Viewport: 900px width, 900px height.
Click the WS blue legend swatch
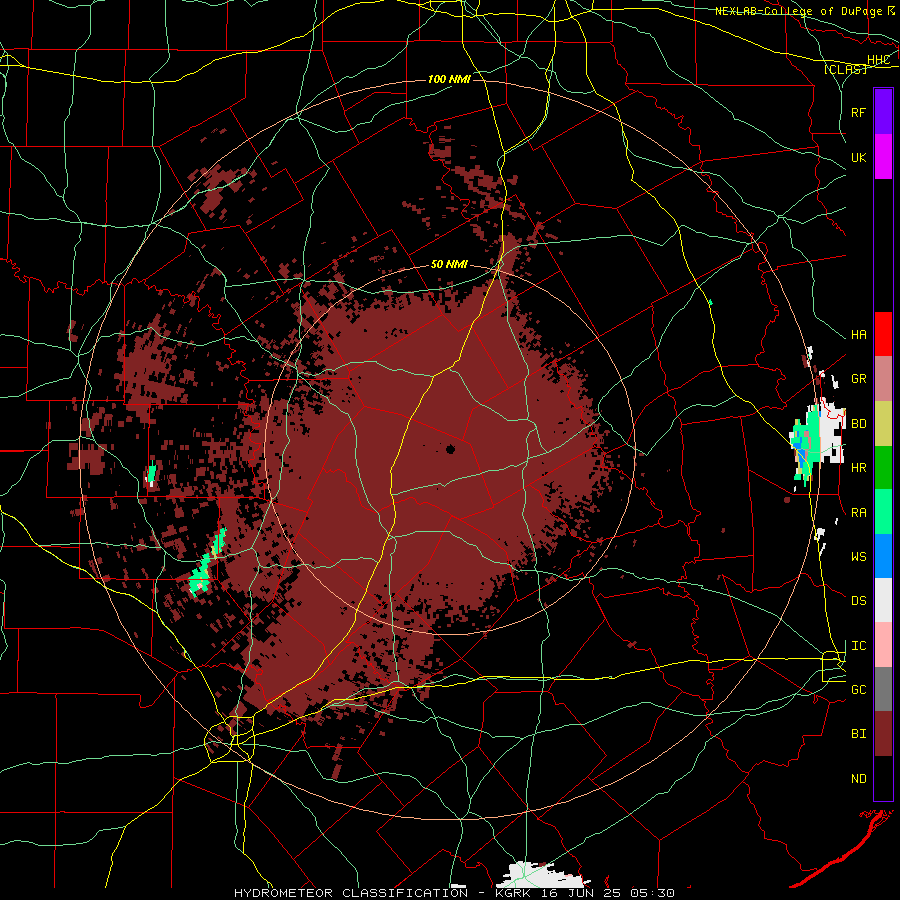883,556
